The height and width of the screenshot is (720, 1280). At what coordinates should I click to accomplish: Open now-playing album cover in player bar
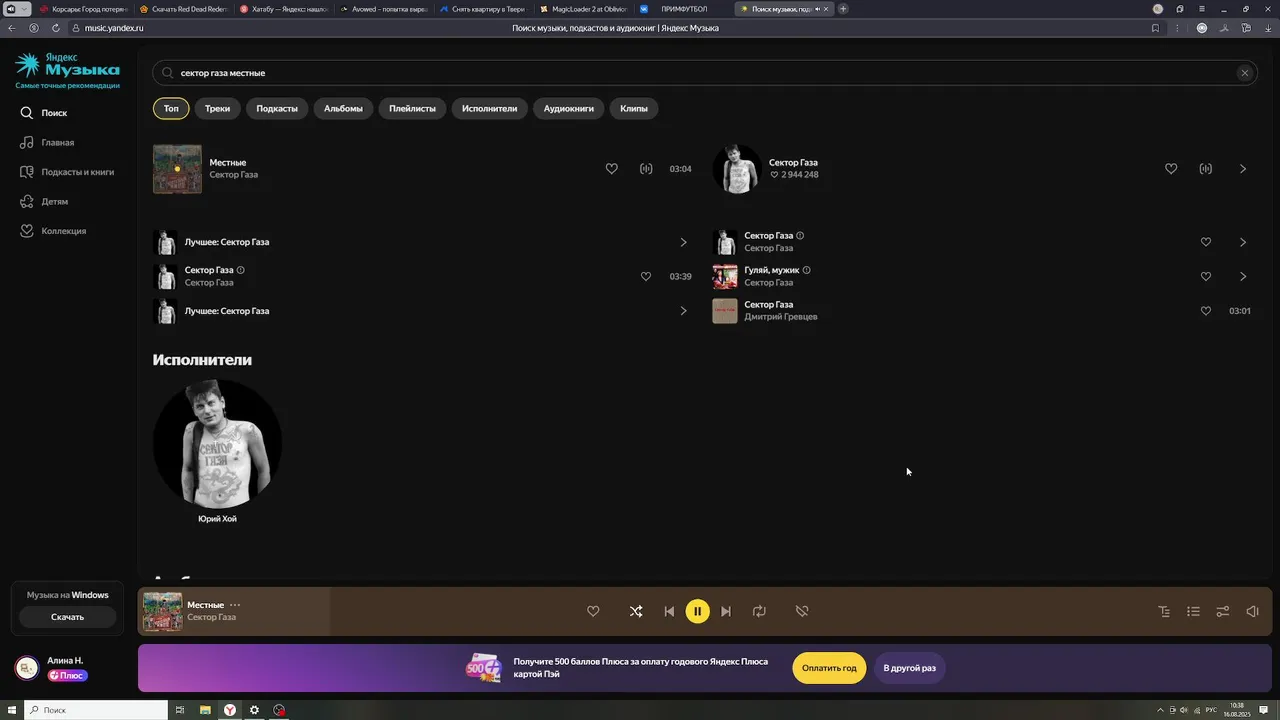(x=162, y=611)
